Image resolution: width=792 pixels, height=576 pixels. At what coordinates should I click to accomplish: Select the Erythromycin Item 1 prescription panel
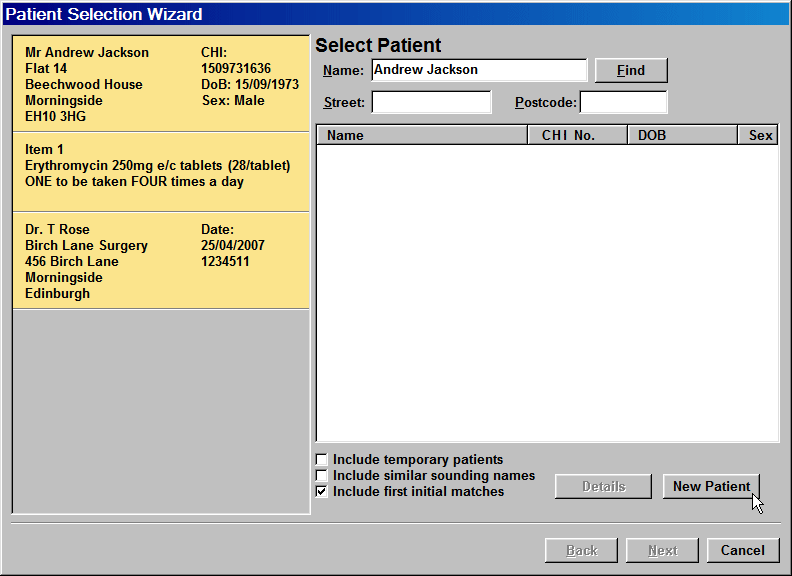point(160,171)
